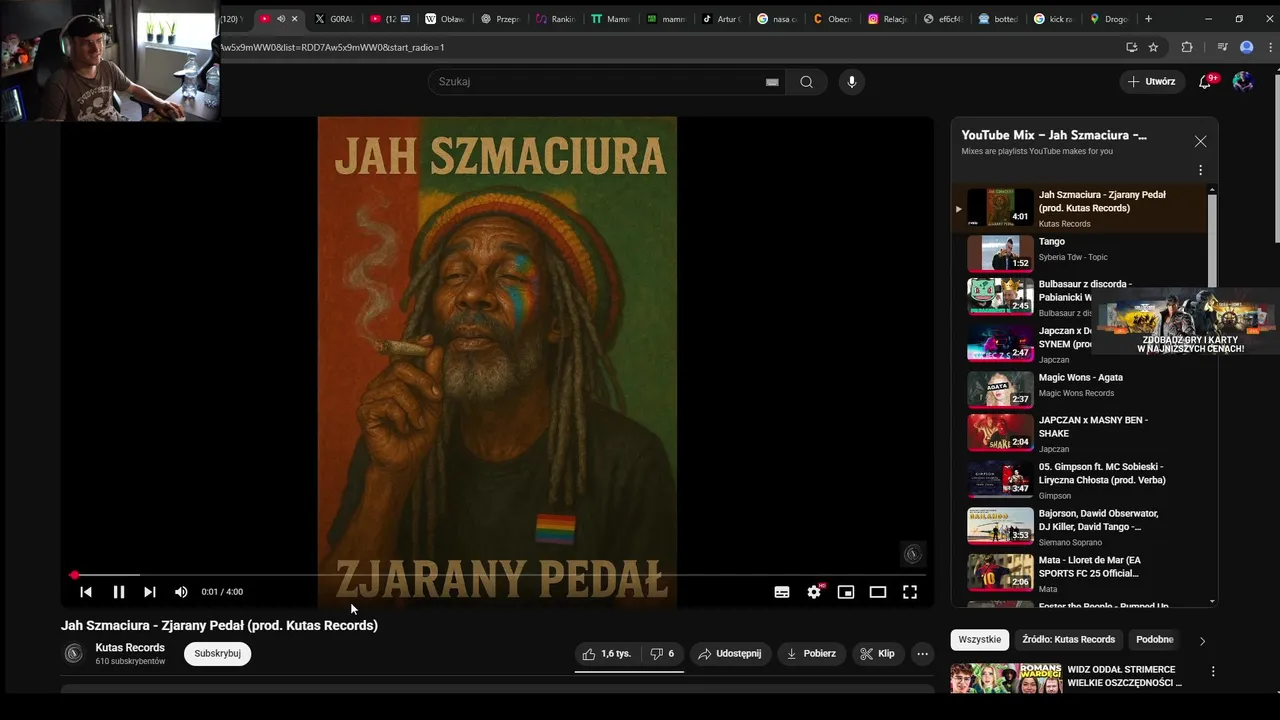Download video using Pobierz button

(811, 654)
